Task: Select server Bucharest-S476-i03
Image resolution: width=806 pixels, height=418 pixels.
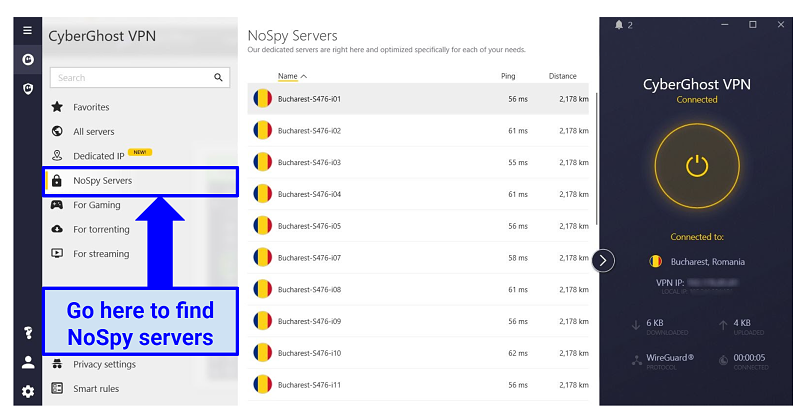Action: click(x=418, y=162)
